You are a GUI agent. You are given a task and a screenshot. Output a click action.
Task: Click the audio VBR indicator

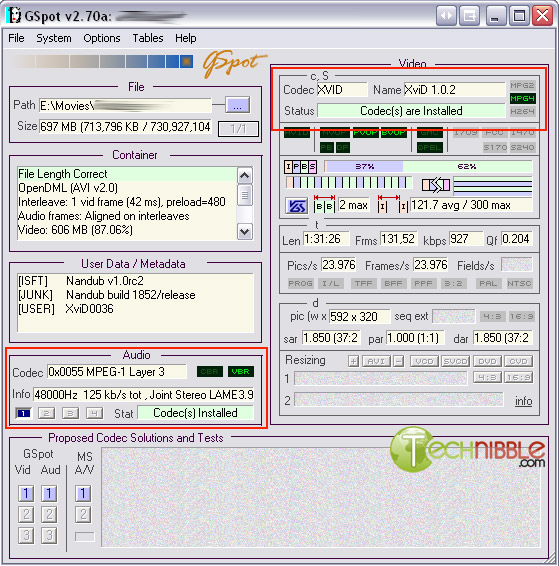tap(241, 371)
